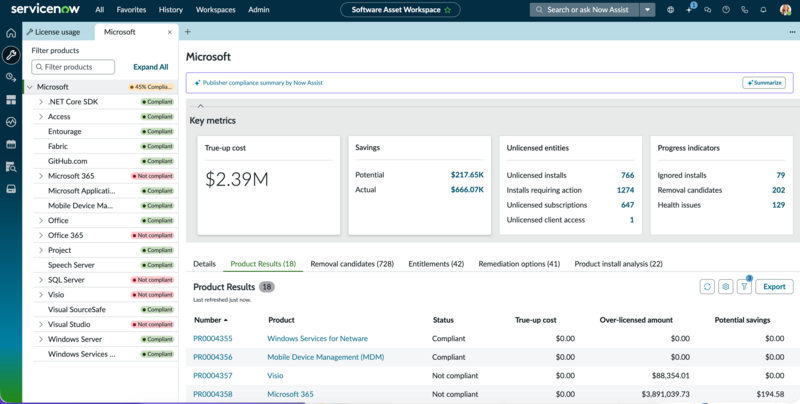Select Entourage in the product tree
This screenshot has width=800, height=404.
[65, 132]
